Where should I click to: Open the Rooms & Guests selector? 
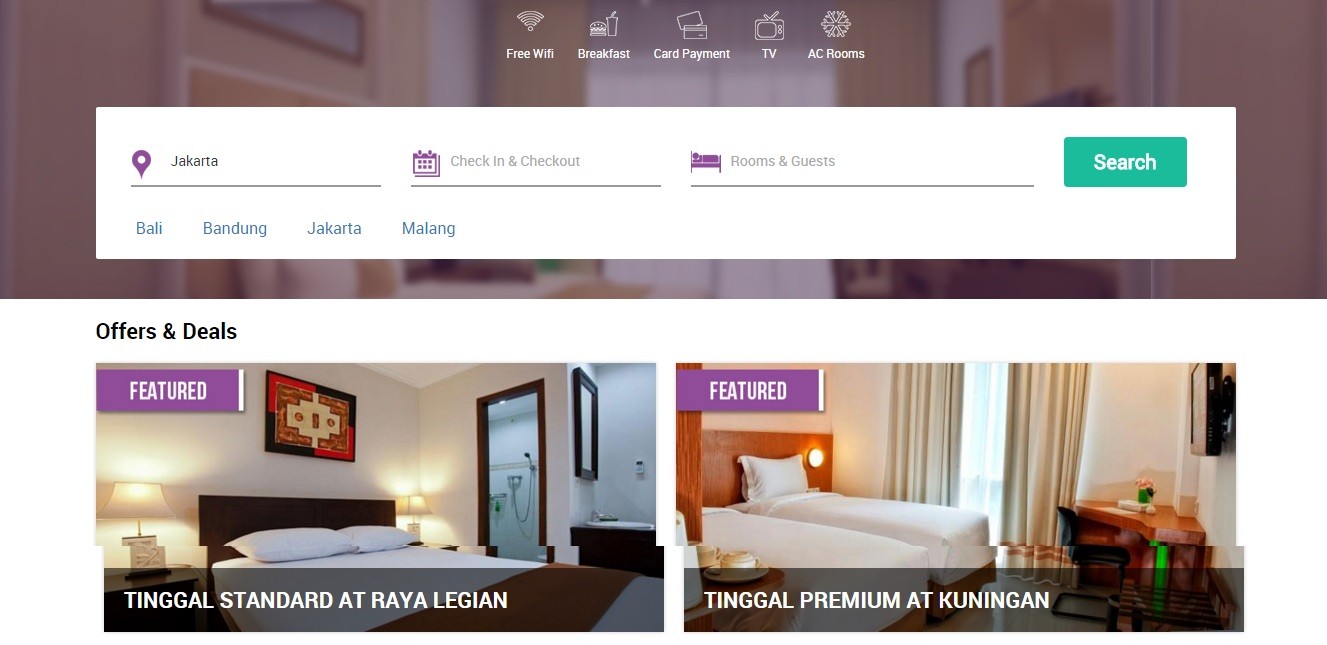(862, 162)
